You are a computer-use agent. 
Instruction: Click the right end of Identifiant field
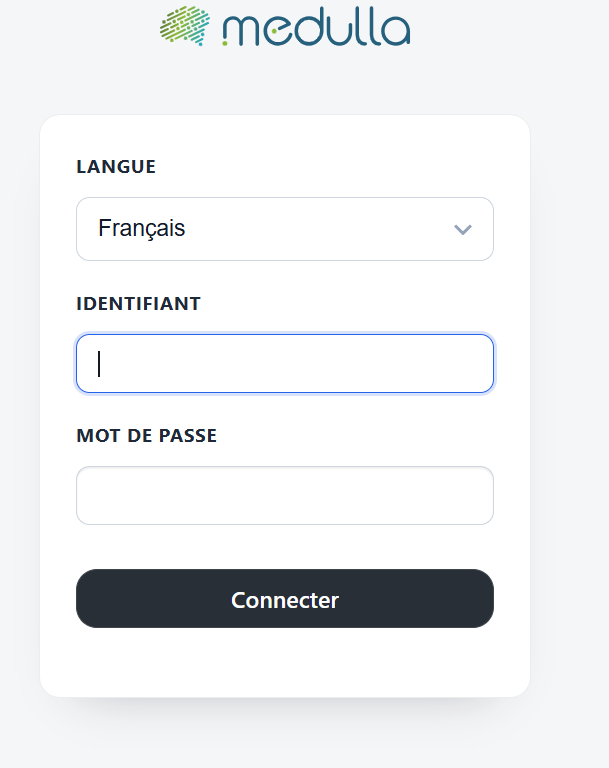[x=475, y=363]
